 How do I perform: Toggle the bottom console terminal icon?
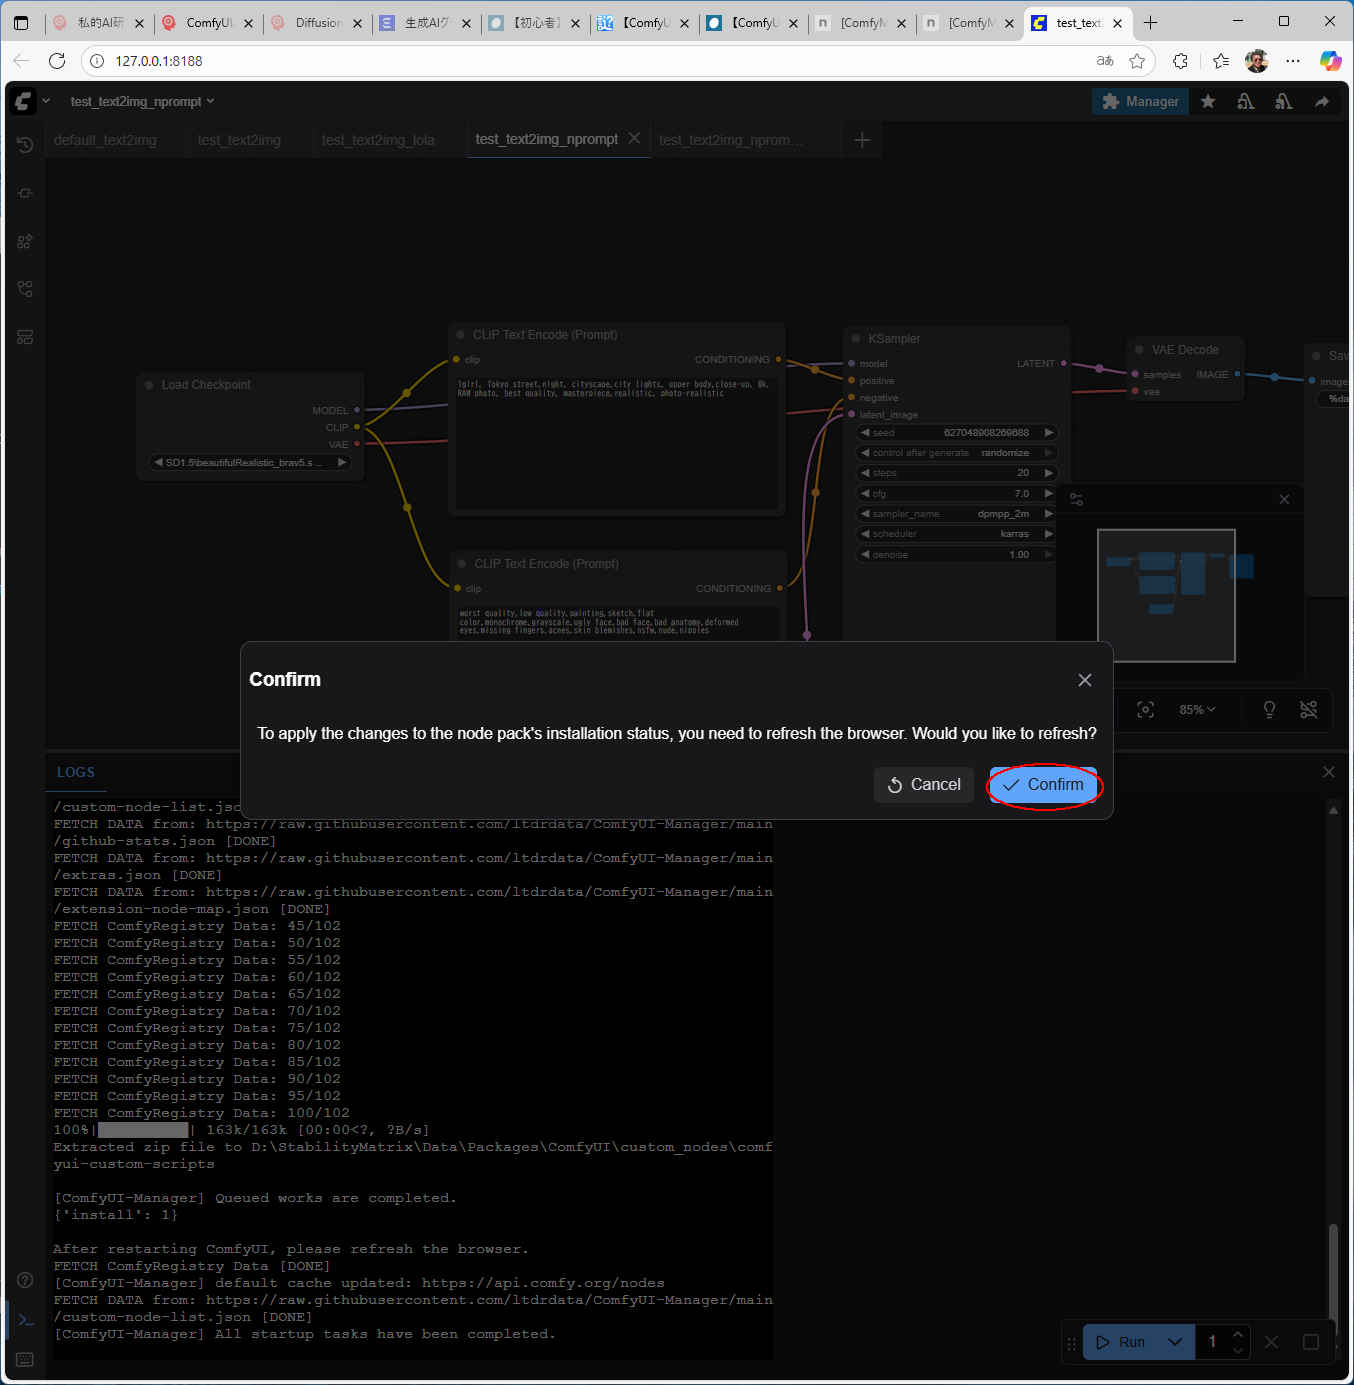coord(26,1320)
